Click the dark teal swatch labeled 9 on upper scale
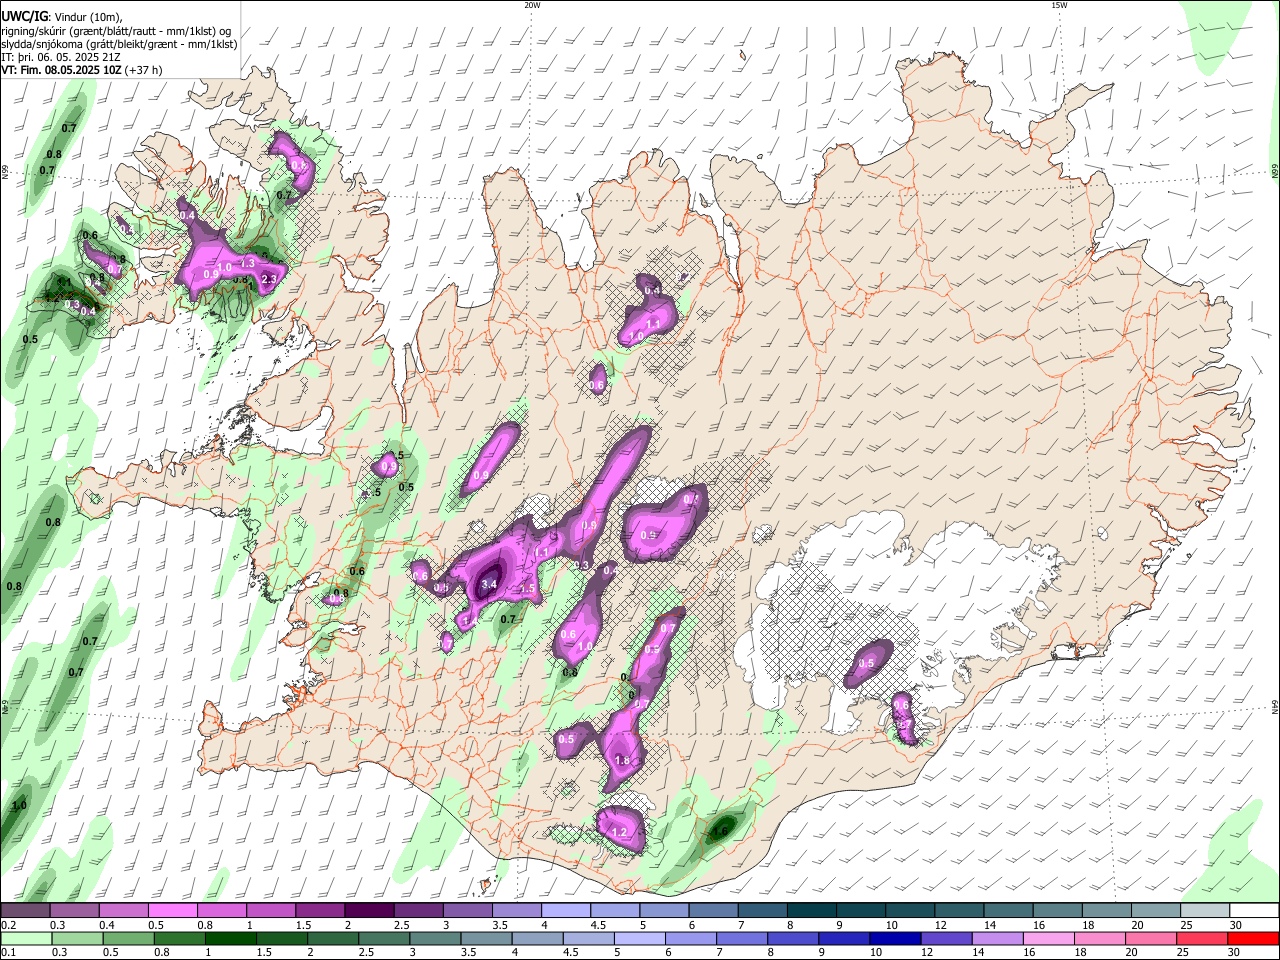Image resolution: width=1280 pixels, height=960 pixels. (860, 910)
